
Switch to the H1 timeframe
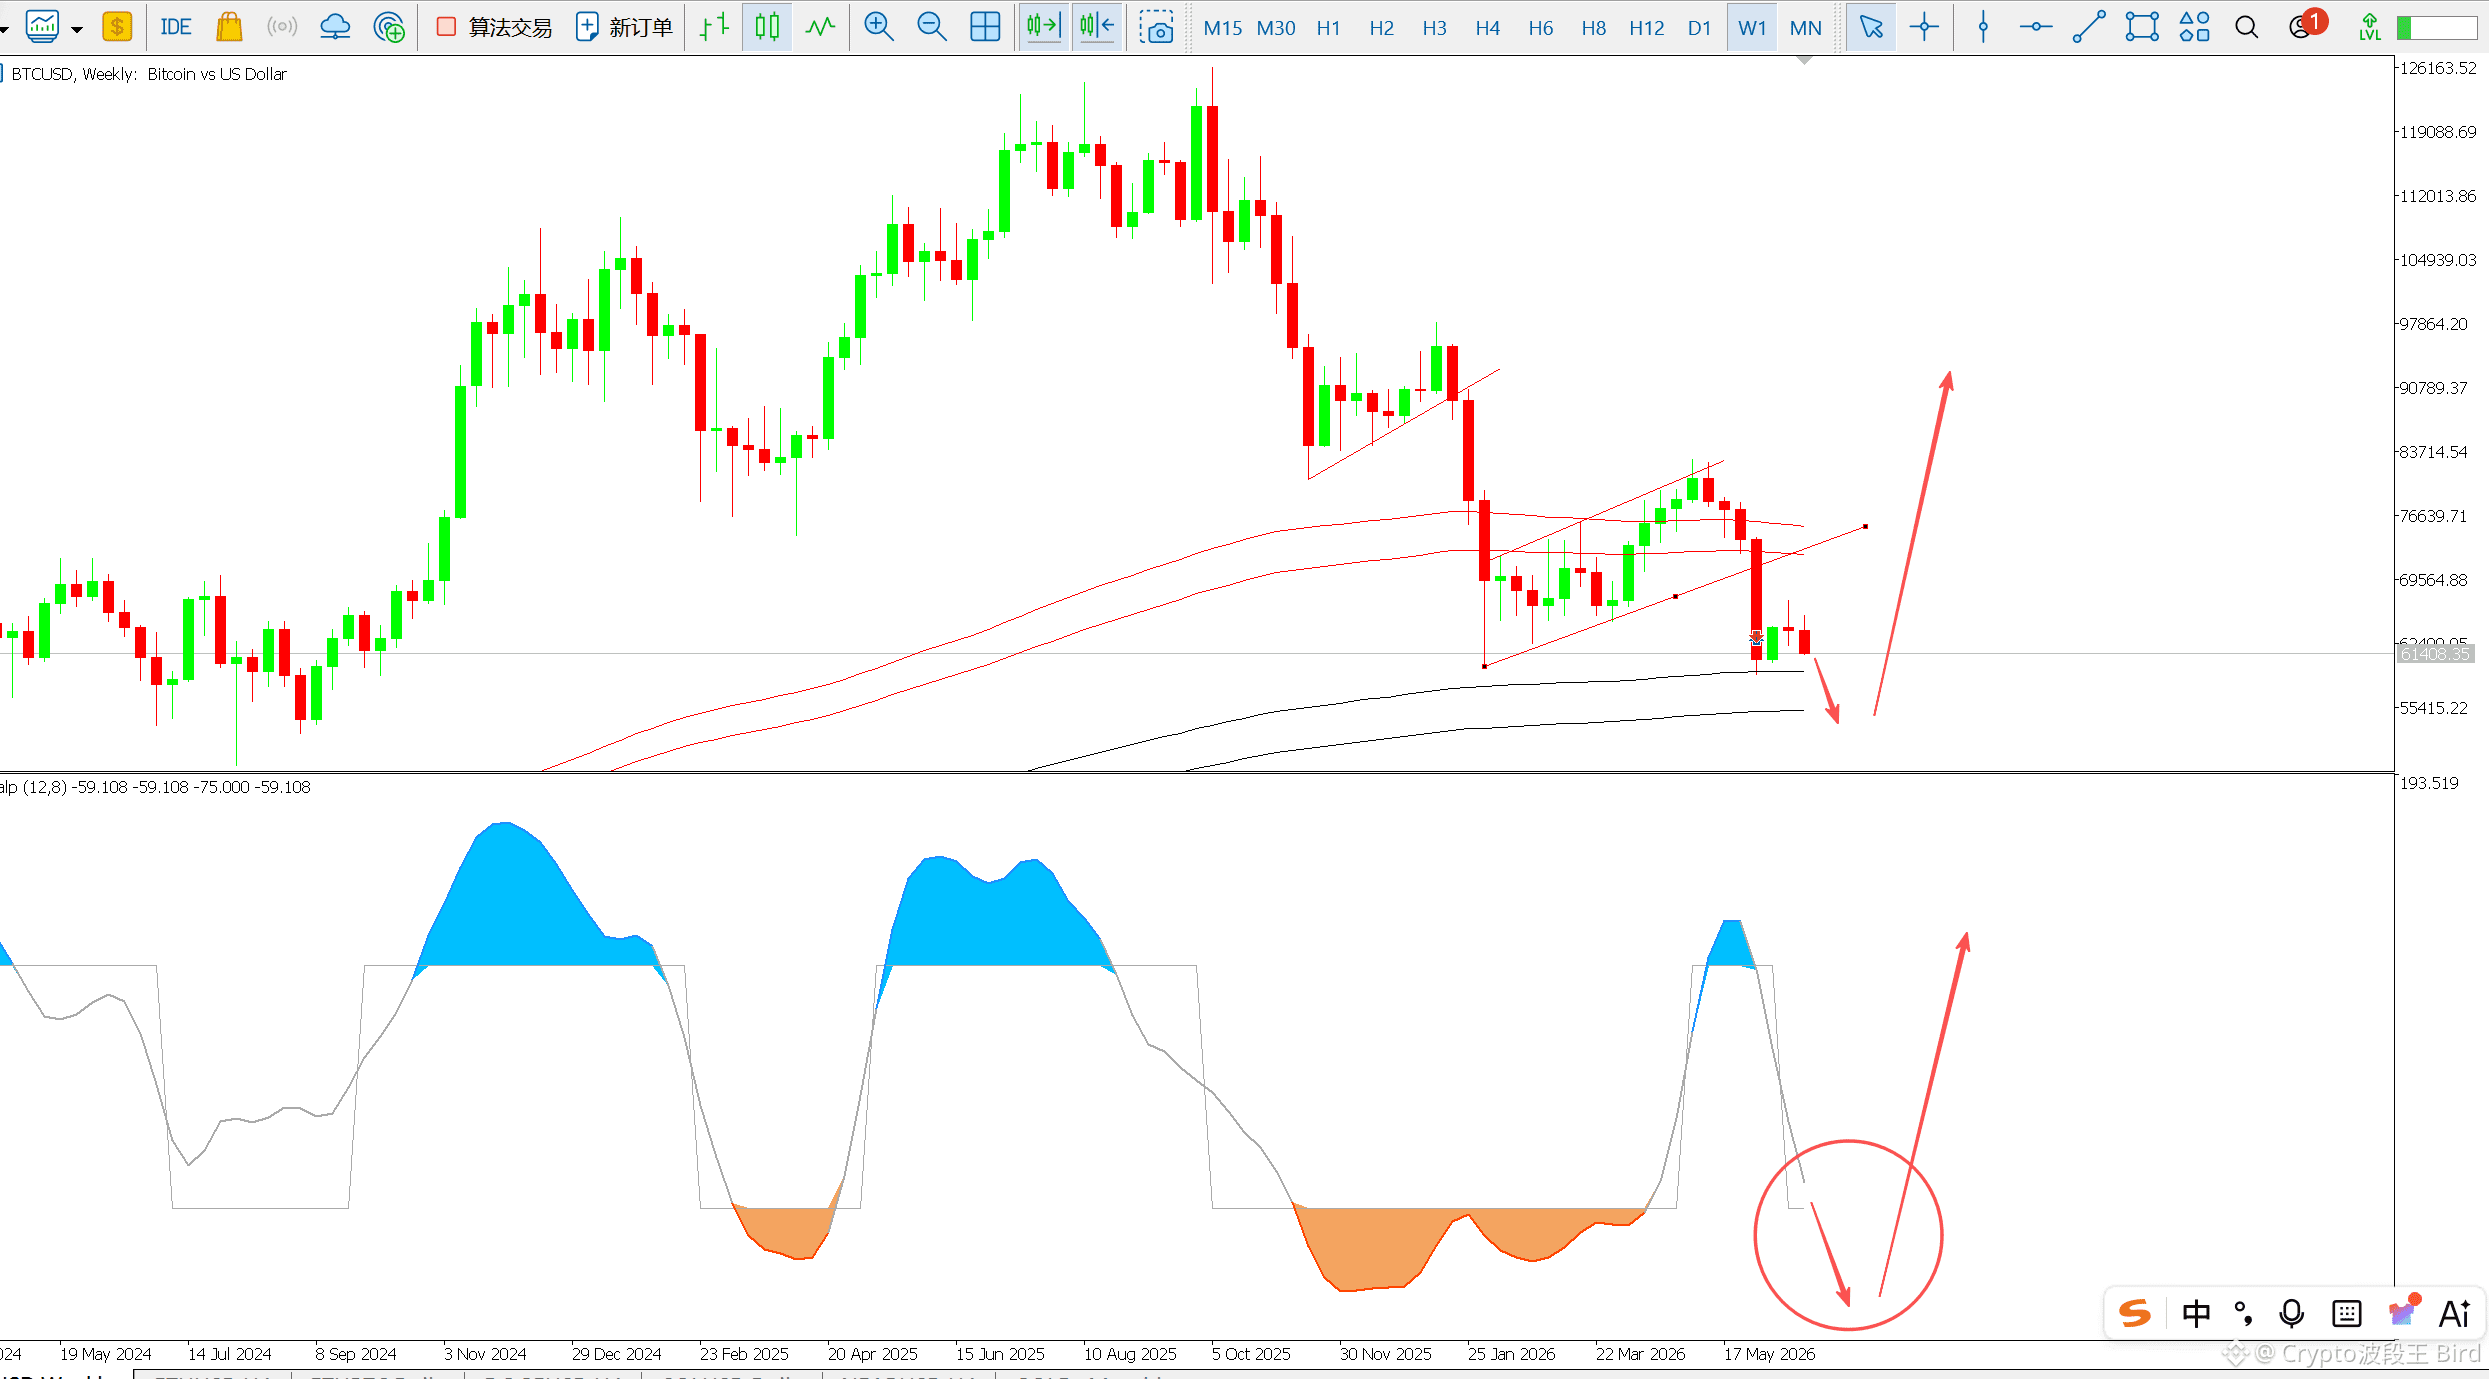point(1329,28)
